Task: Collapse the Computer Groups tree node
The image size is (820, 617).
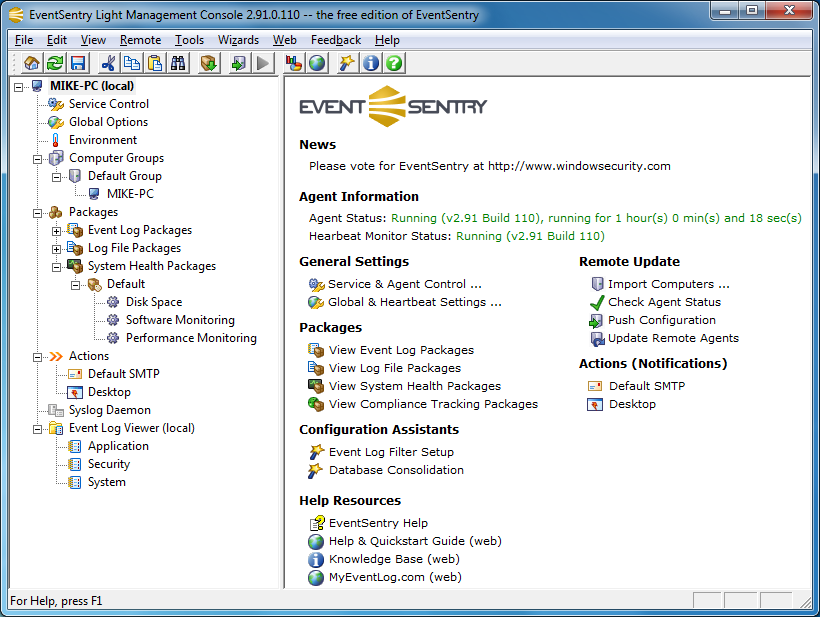Action: (37, 159)
